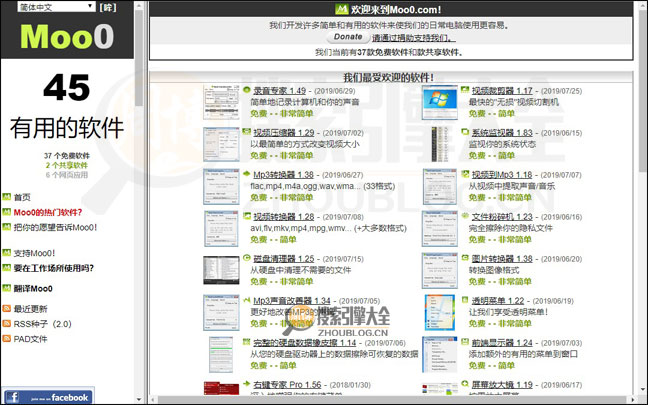
Task: Open 图片转换器 1.38 software link
Action: [502, 259]
